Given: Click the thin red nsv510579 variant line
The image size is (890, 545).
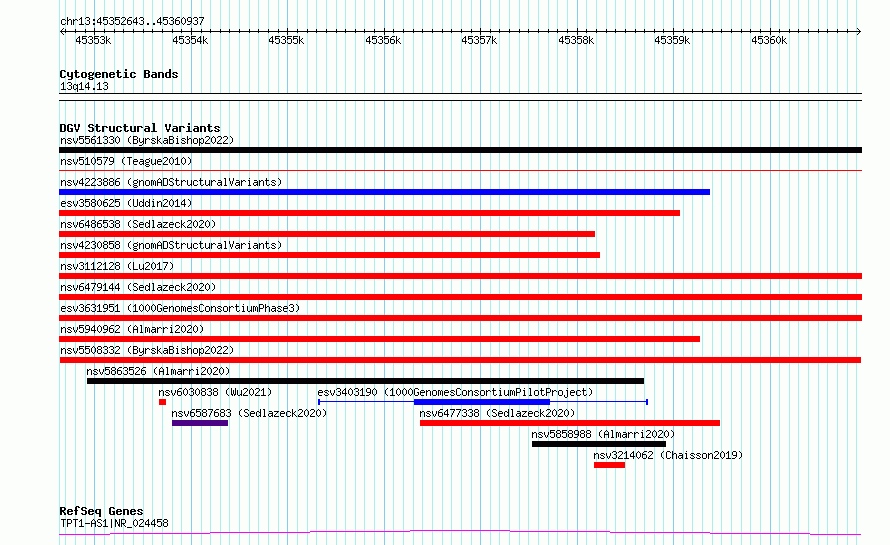Looking at the screenshot, I should 460,170.
